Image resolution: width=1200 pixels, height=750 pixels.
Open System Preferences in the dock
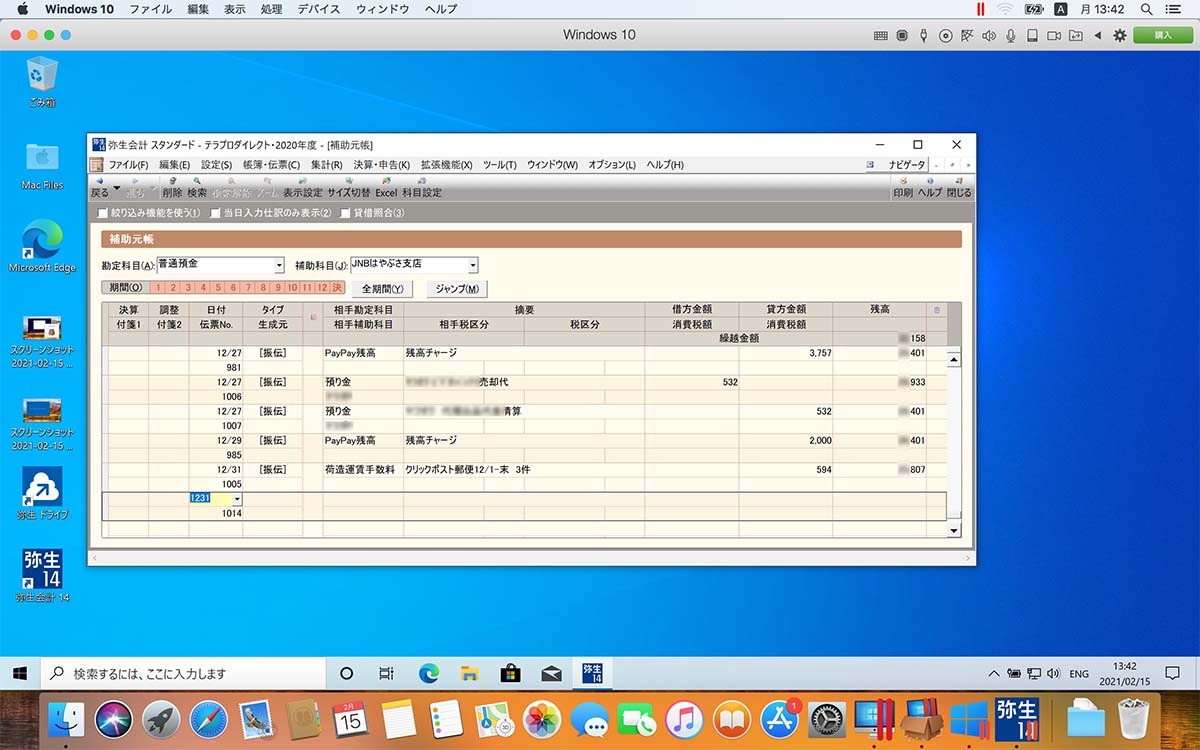pyautogui.click(x=826, y=719)
